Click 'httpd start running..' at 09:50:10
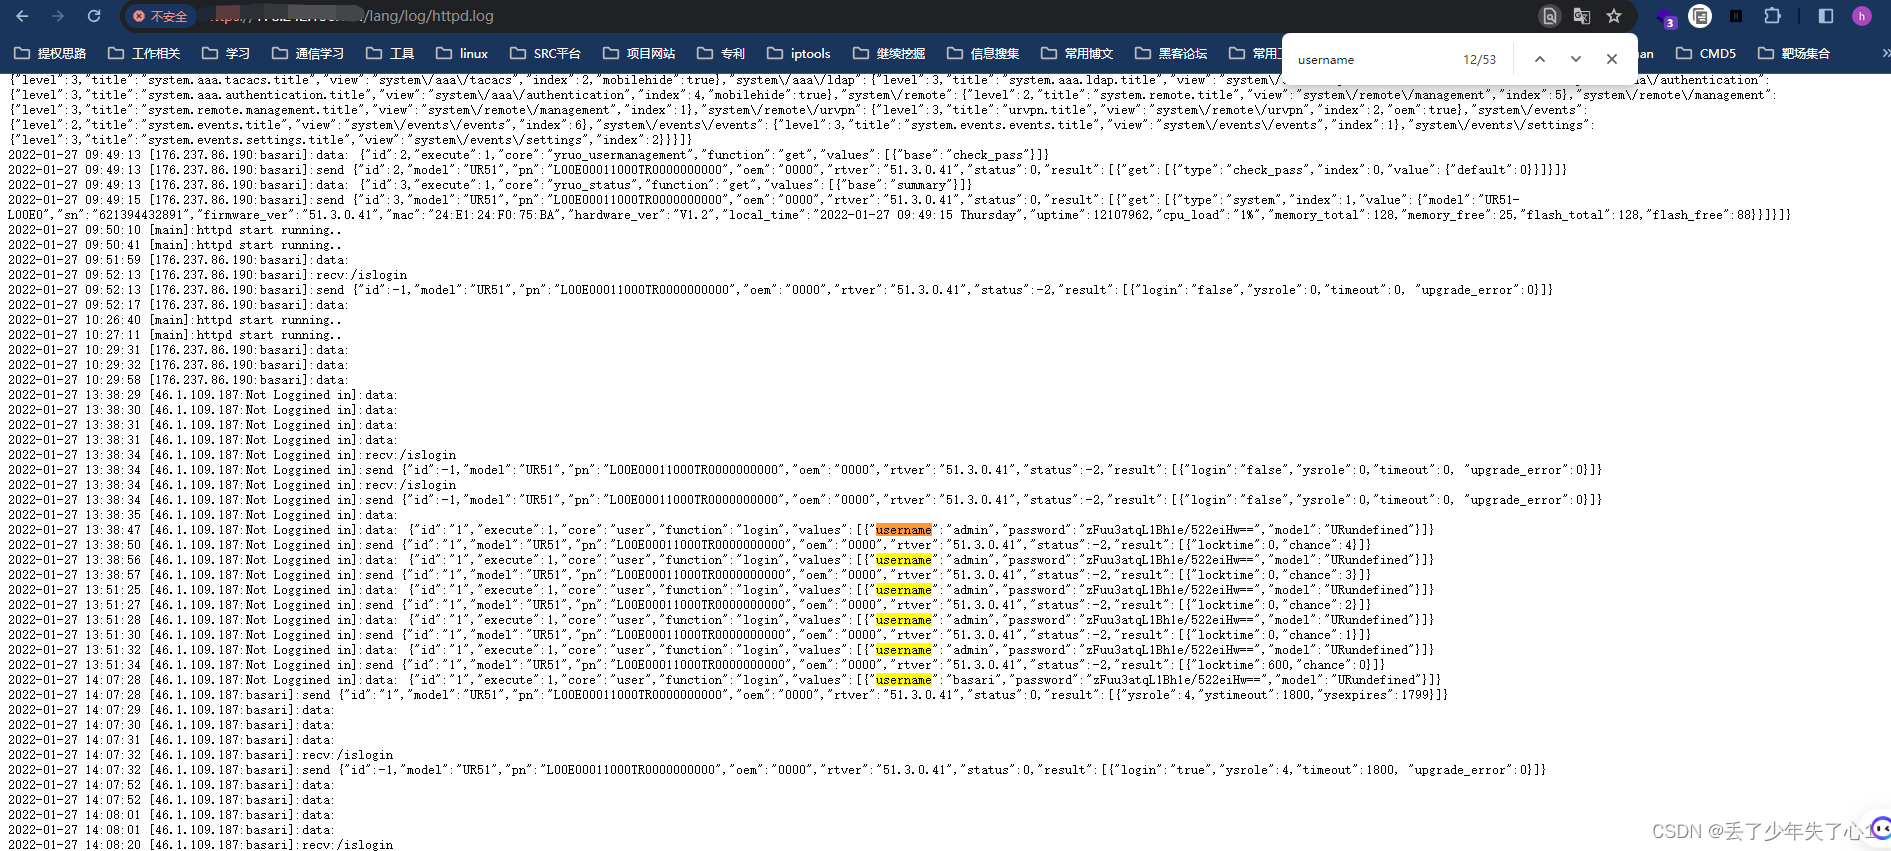Image resolution: width=1891 pixels, height=851 pixels. [x=269, y=230]
